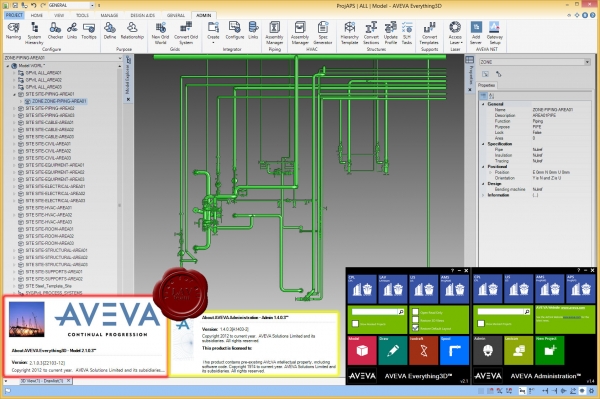Viewport: 600px width, 399px height.
Task: Open the GENERAL combo box in the title bar
Action: [x=71, y=5]
